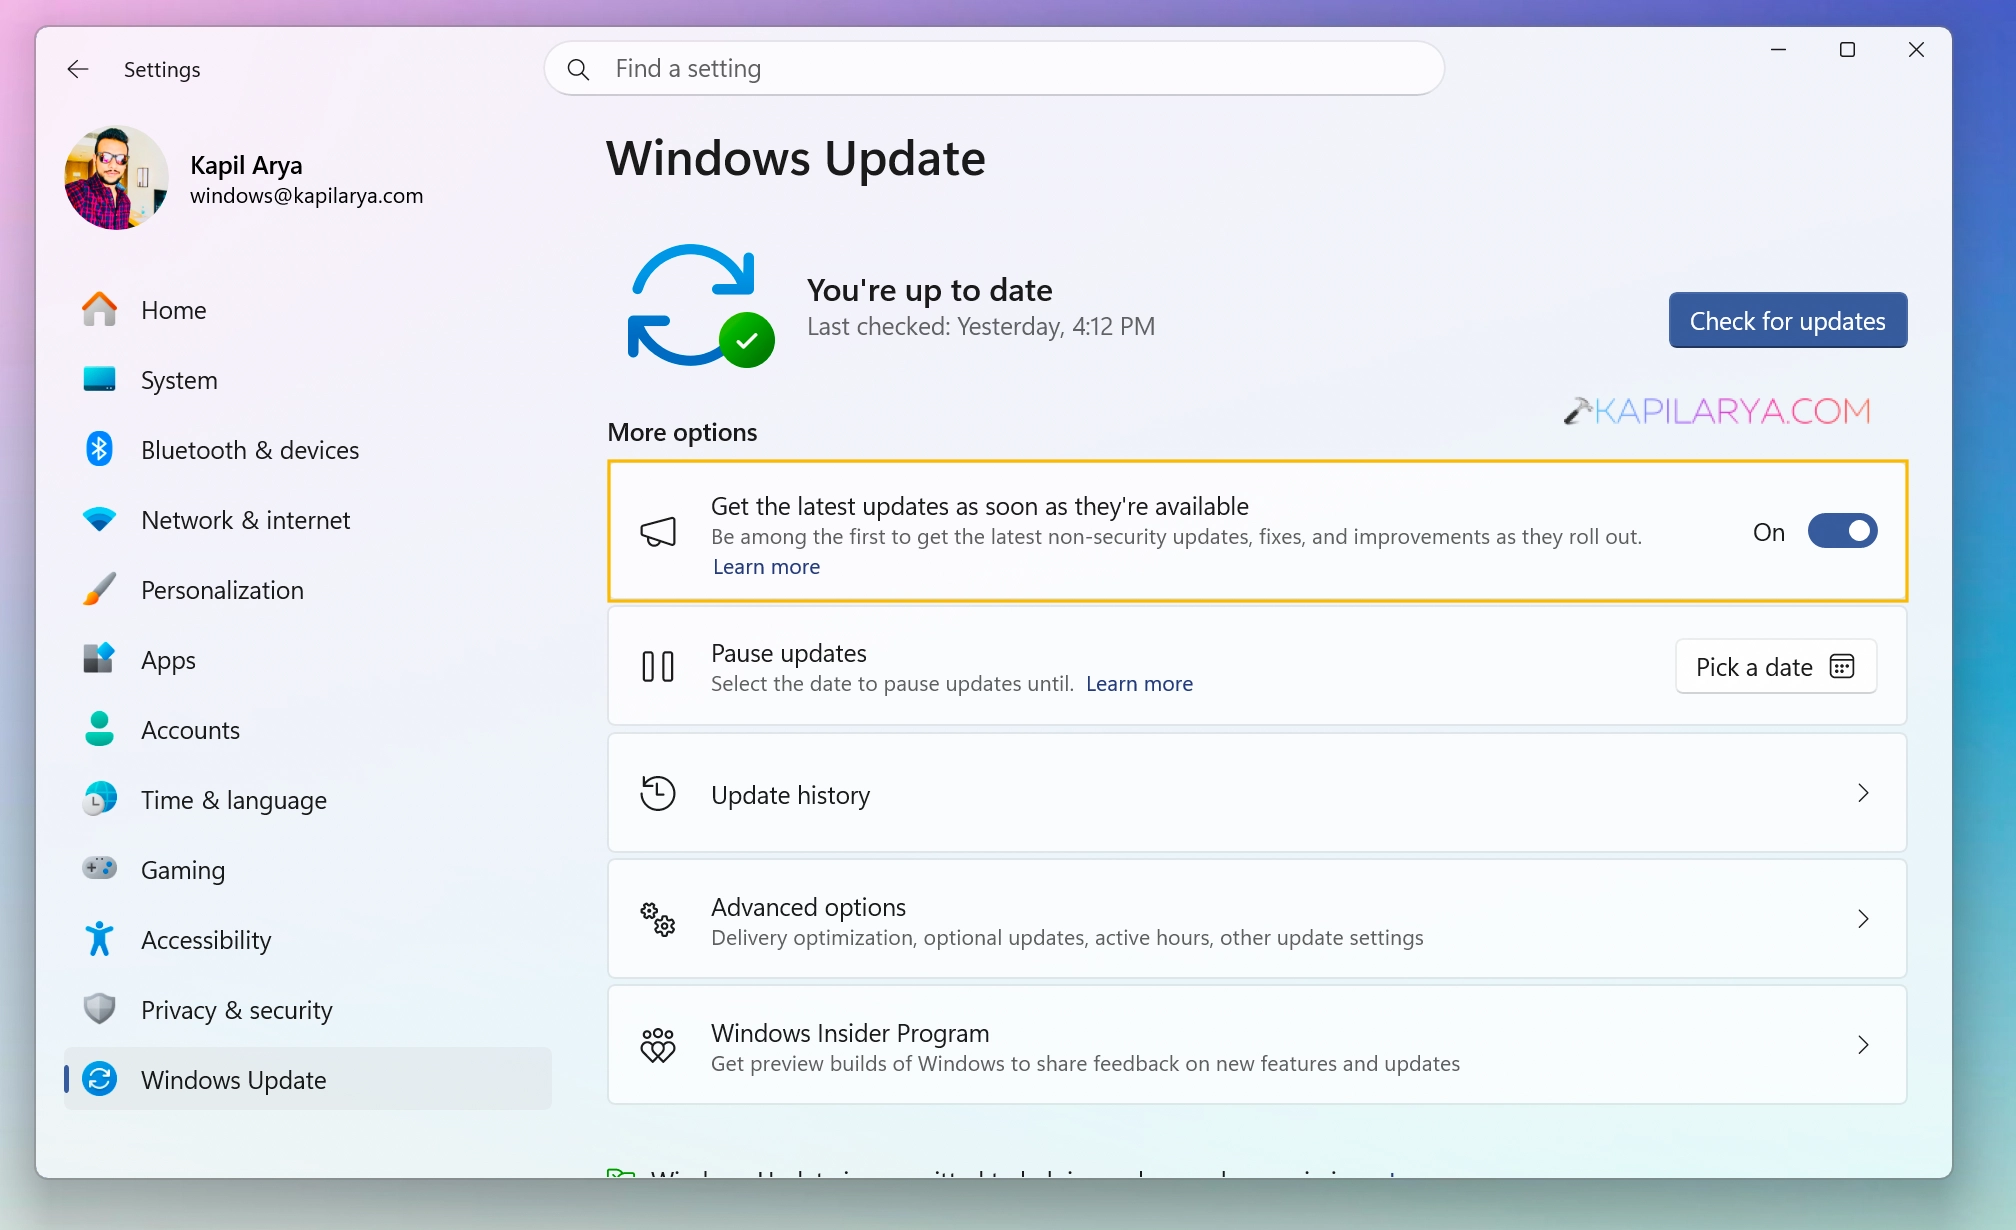This screenshot has height=1230, width=2016.
Task: Click the Update history clock icon
Action: click(x=658, y=794)
